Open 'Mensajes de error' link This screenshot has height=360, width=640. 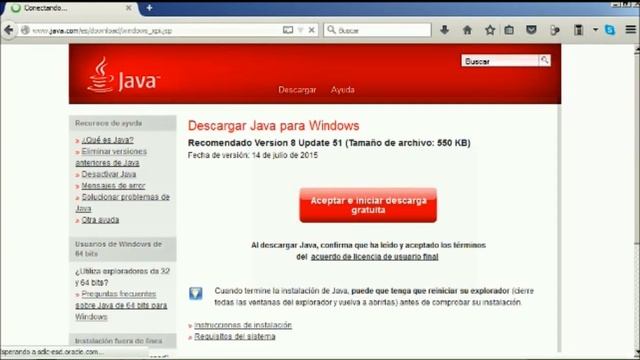click(x=113, y=186)
